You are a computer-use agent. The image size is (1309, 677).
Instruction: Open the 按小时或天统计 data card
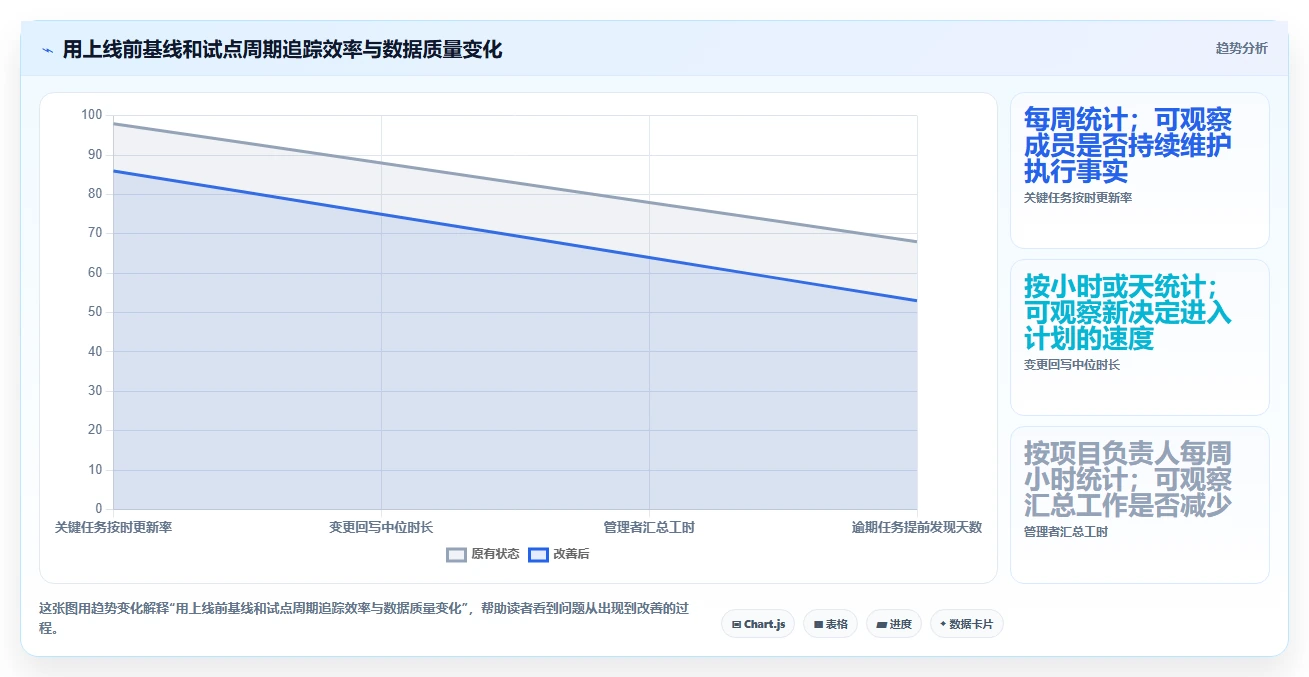[1139, 337]
